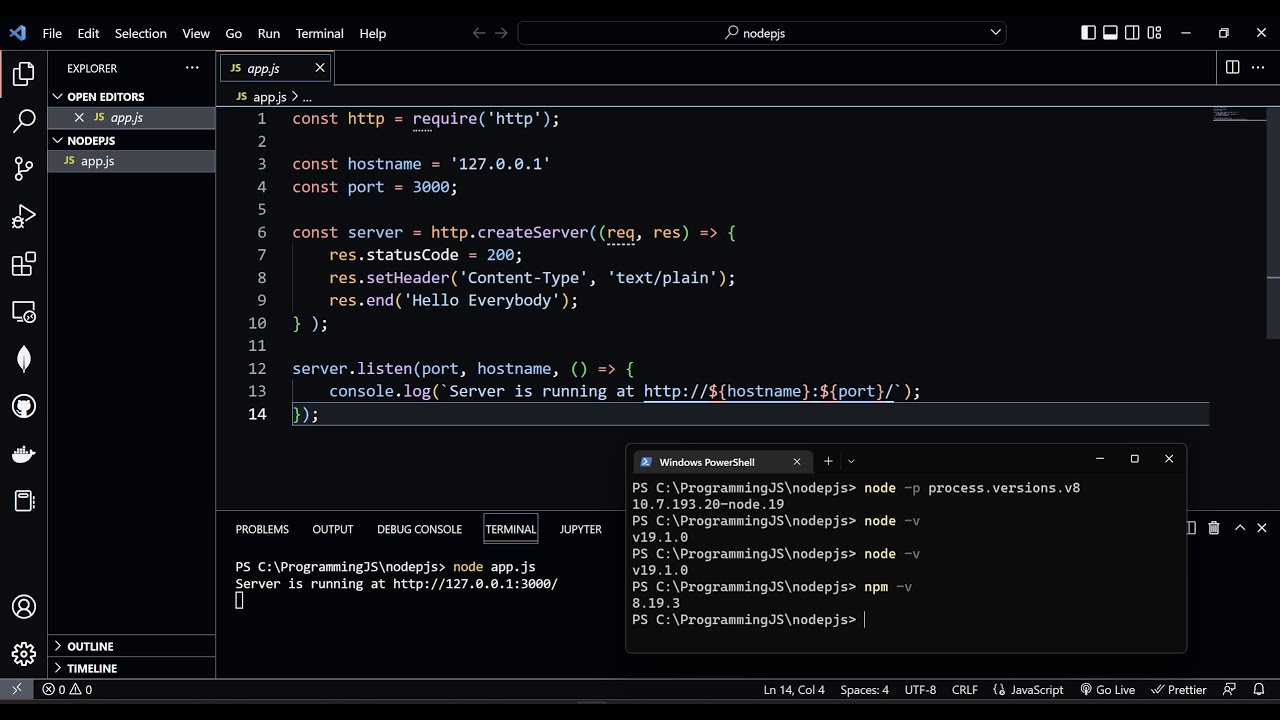Click Spaces: 4 indentation status item
Viewport: 1280px width, 720px height.
click(864, 689)
